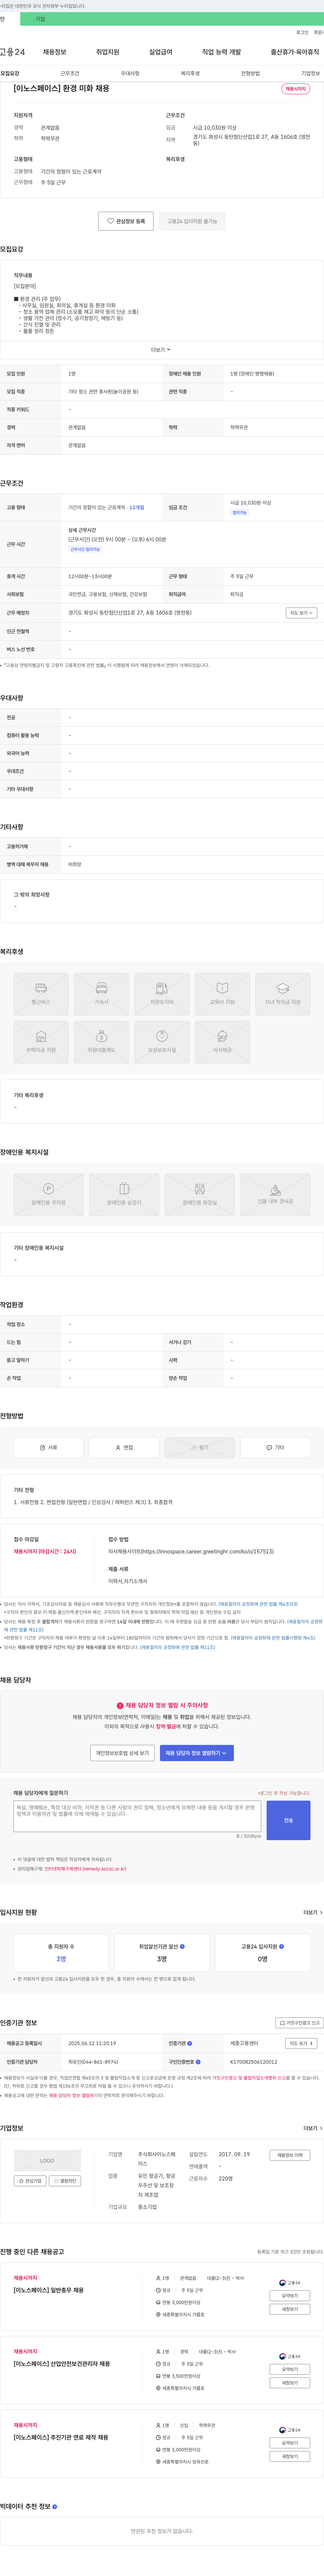Click the 열람제한 button
Viewport: 324px width, 2576px height.
coord(65,2181)
